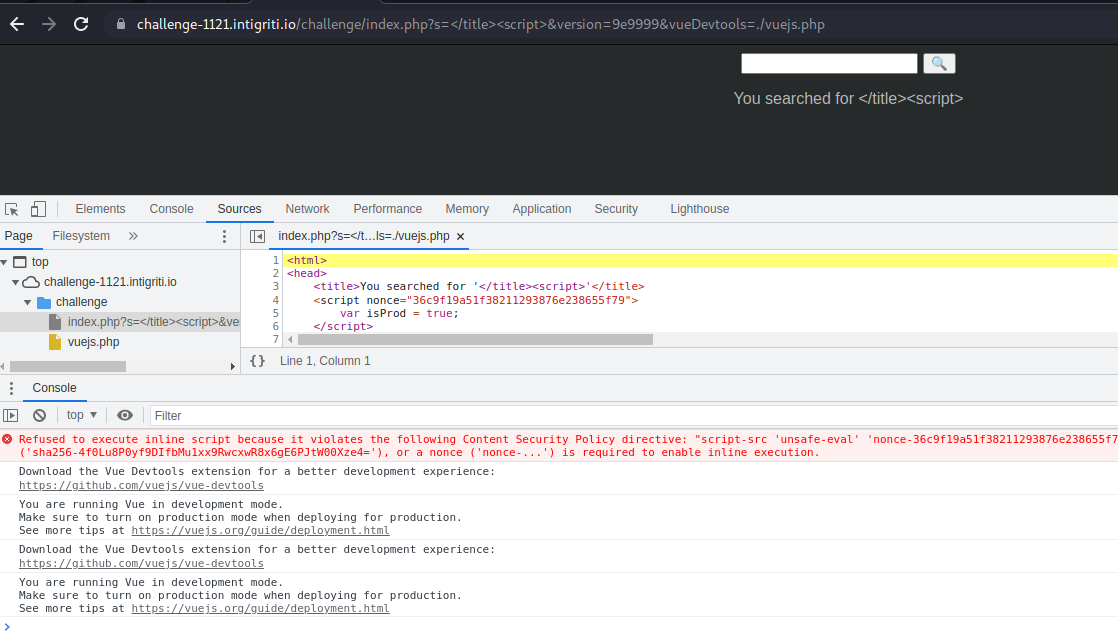Open the console drawer three-dot menu
Viewport: 1118px width, 635px height.
coord(11,388)
